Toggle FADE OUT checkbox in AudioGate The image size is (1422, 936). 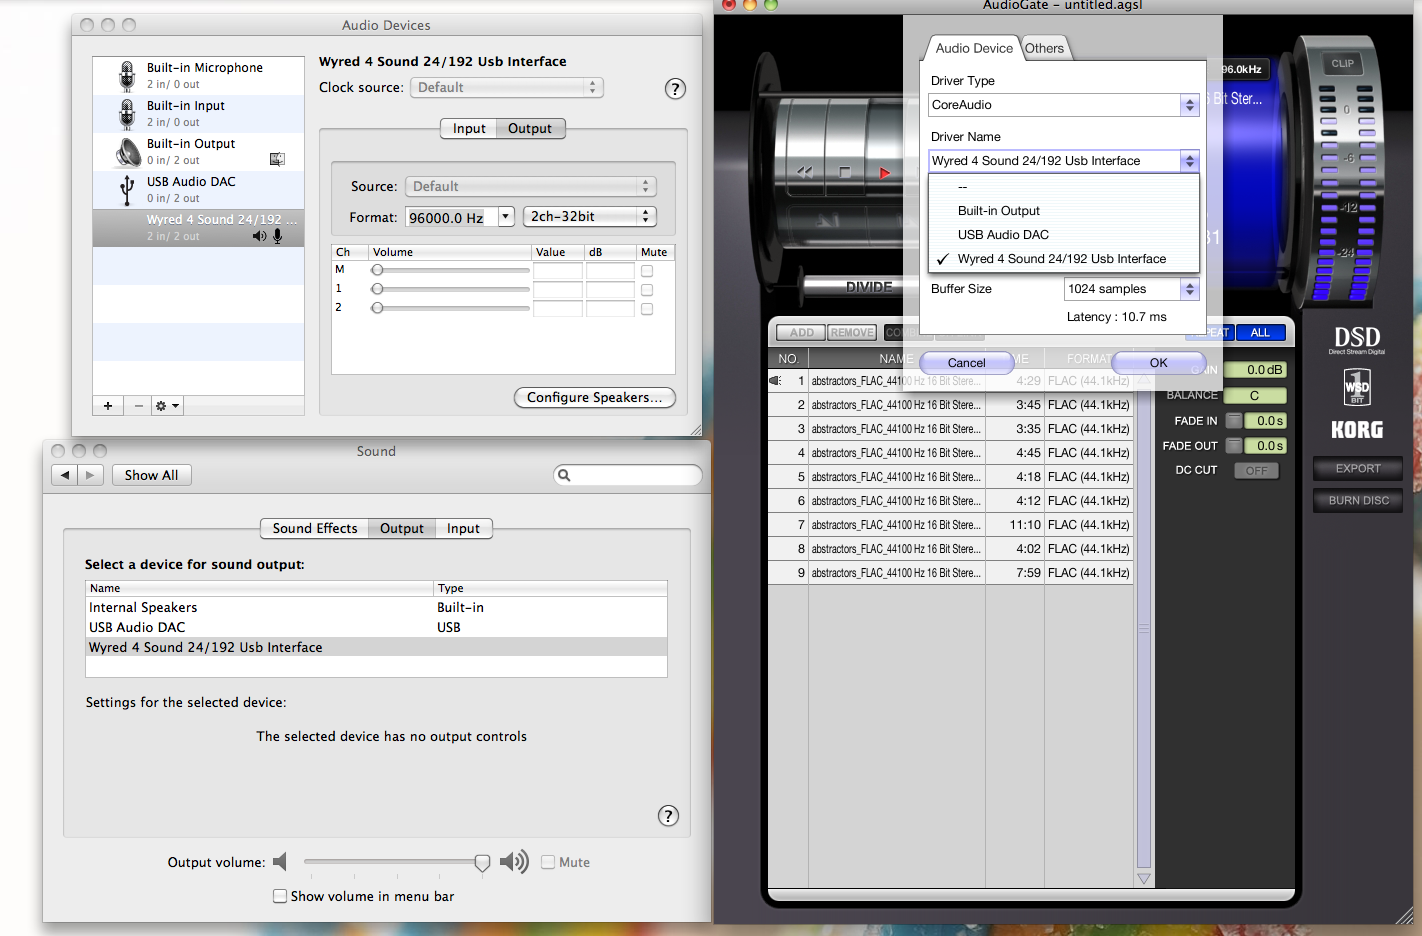[x=1234, y=446]
